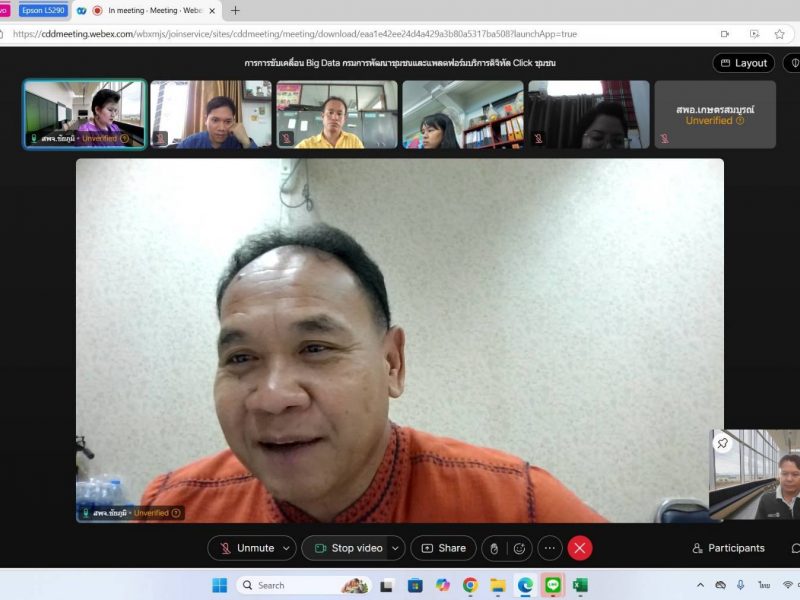Open the emoji reactions icon

519,548
